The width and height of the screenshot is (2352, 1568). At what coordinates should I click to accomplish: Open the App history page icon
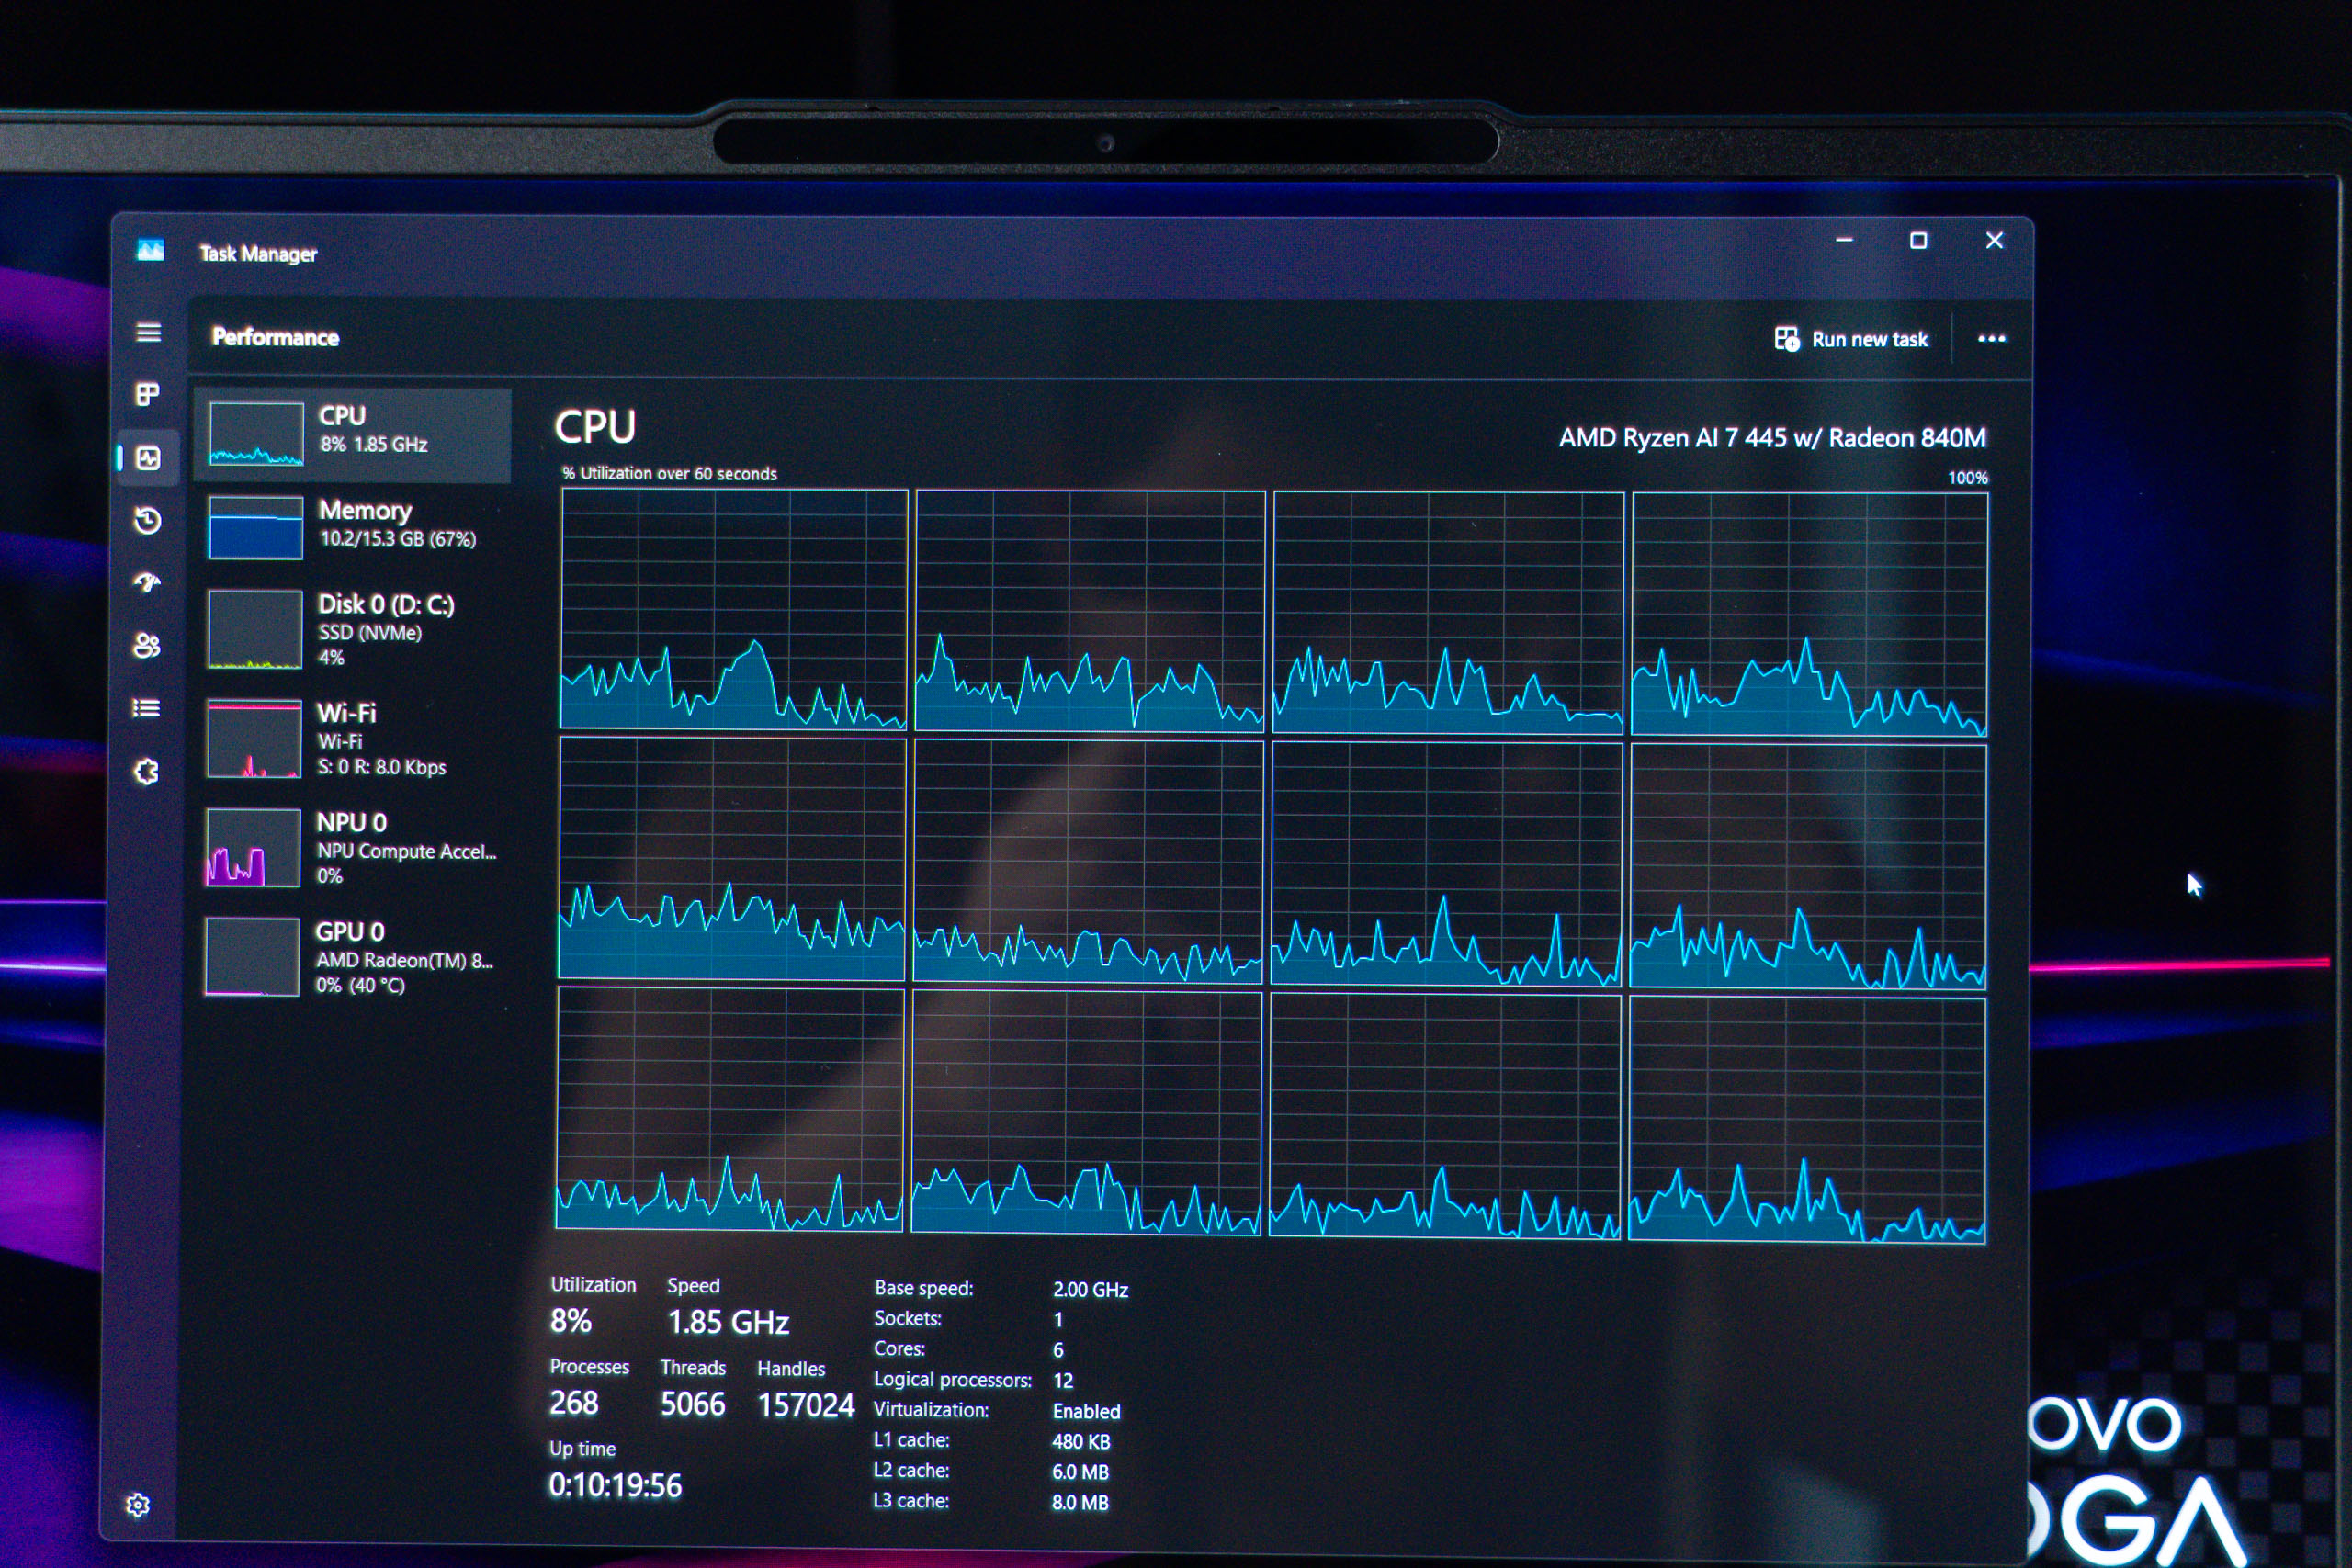[x=147, y=520]
